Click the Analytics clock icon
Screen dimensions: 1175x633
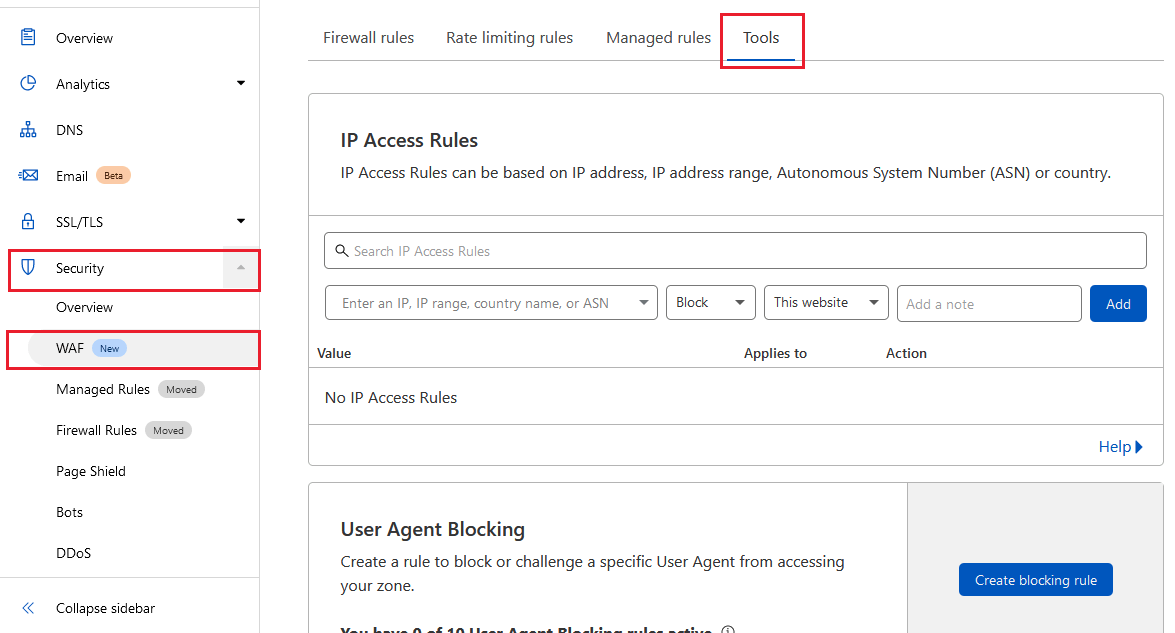point(28,83)
